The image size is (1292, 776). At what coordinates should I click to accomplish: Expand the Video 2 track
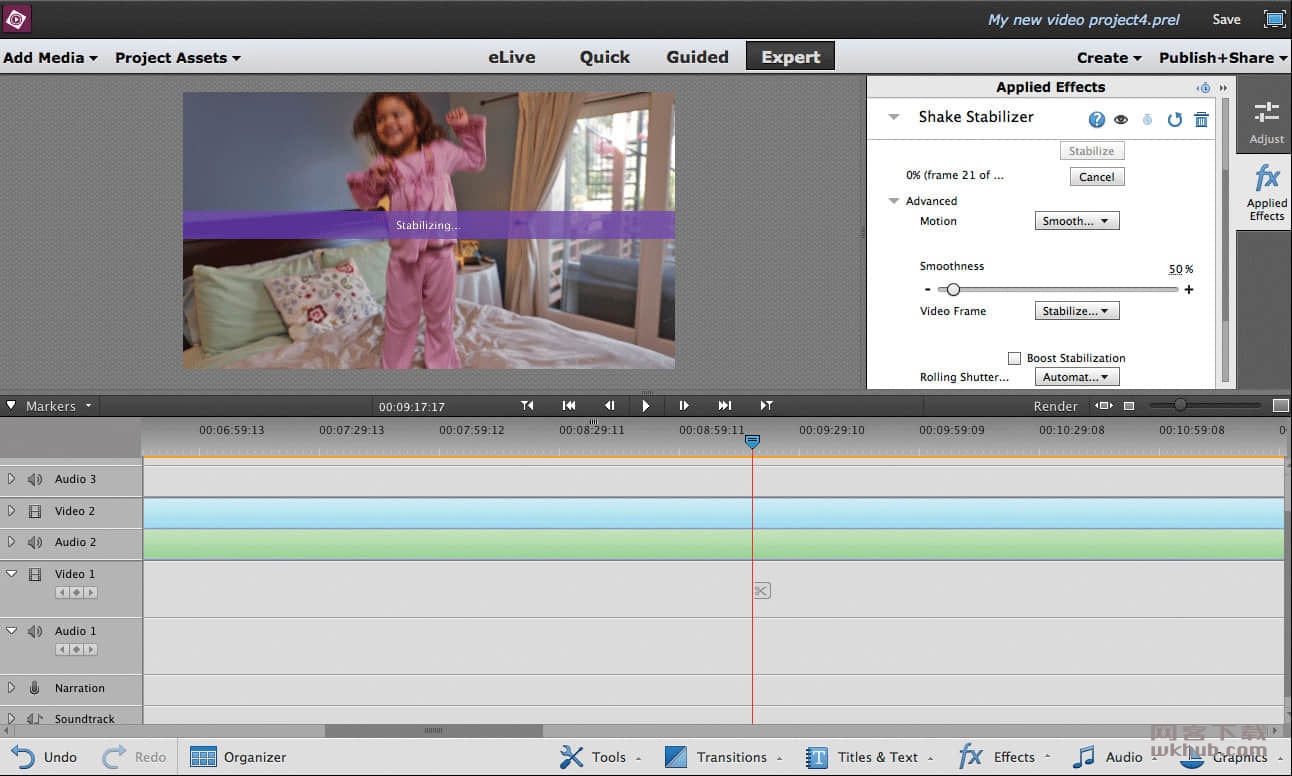tap(11, 511)
